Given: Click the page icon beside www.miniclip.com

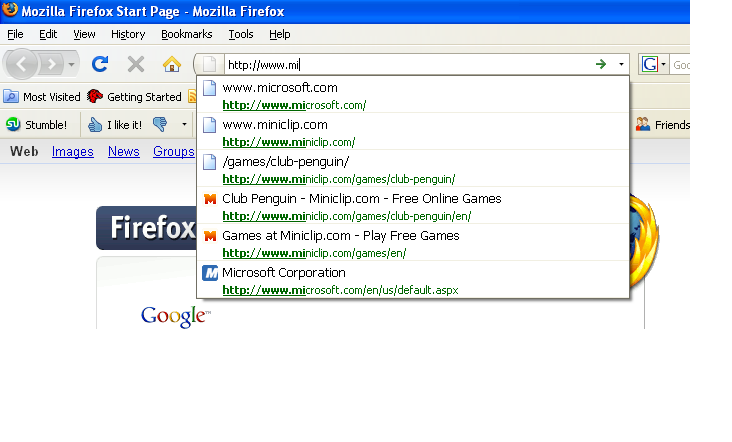Looking at the screenshot, I should (210, 125).
